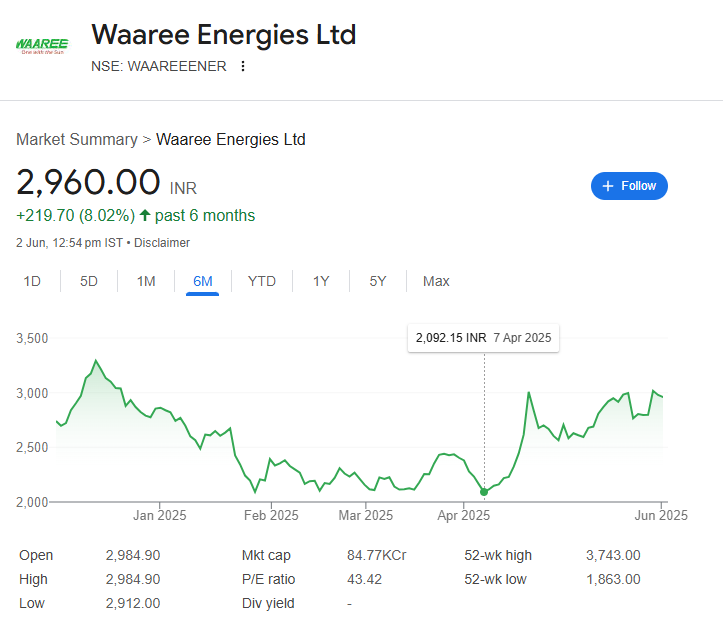Click the 52-wk high value 3,743.00
The width and height of the screenshot is (723, 622).
[613, 555]
